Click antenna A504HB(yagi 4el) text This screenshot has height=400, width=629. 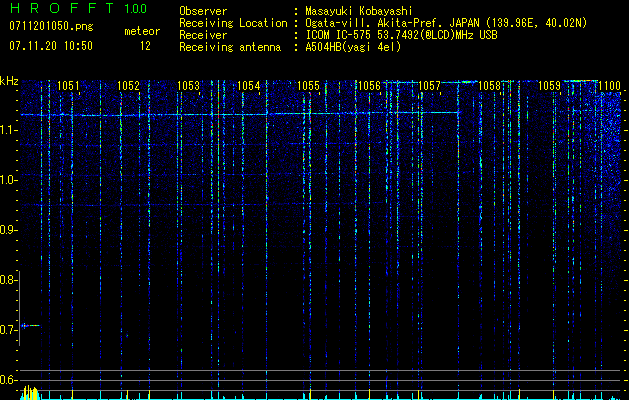pyautogui.click(x=353, y=47)
